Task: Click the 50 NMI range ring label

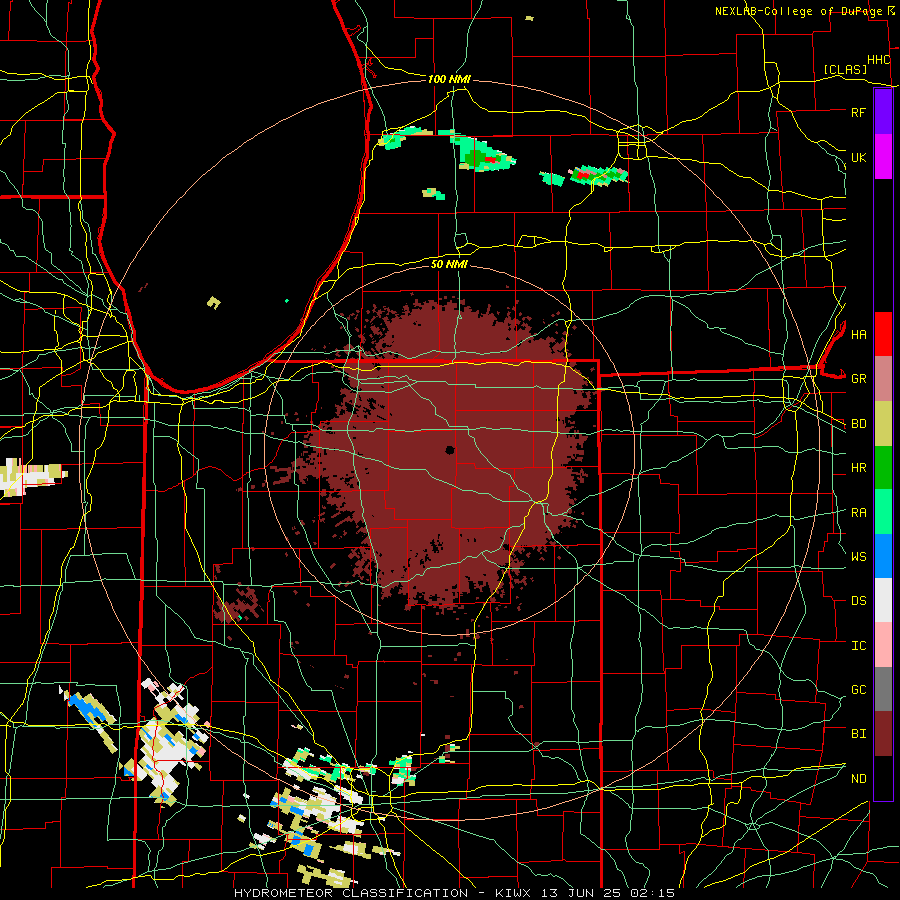Action: (449, 264)
